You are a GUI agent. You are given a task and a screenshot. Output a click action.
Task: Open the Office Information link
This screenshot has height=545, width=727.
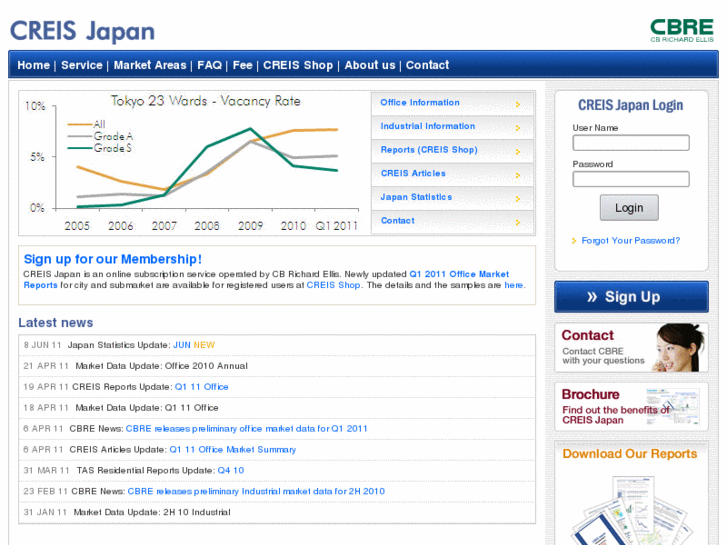420,103
